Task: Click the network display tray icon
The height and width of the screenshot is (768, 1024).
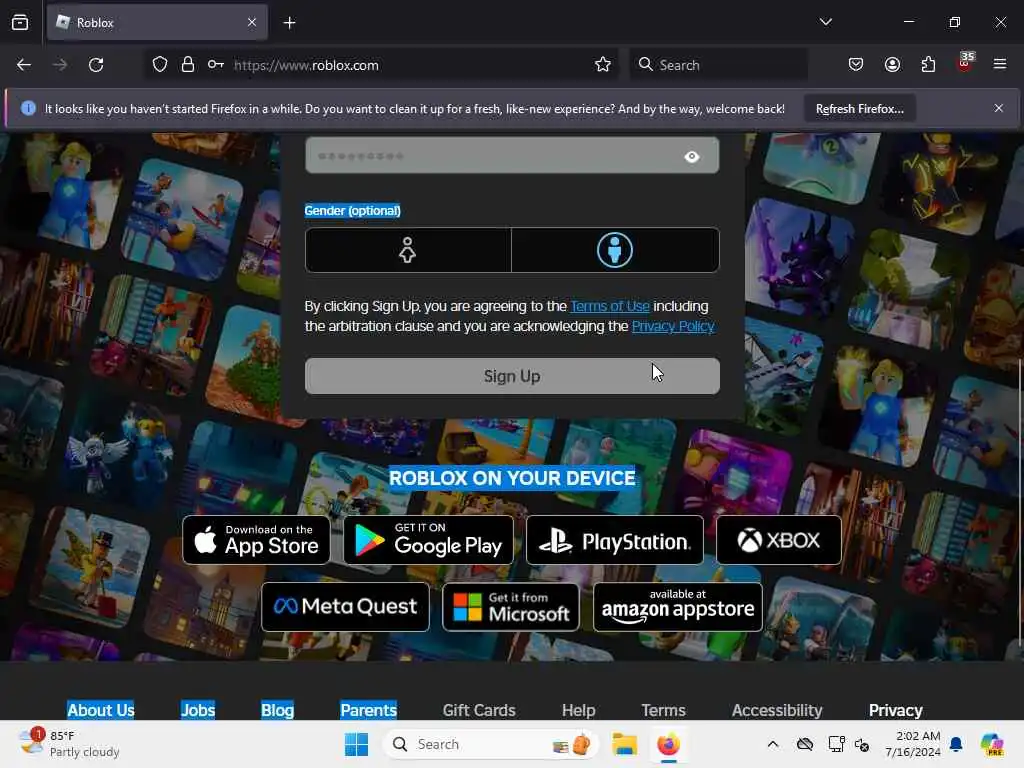Action: (836, 744)
